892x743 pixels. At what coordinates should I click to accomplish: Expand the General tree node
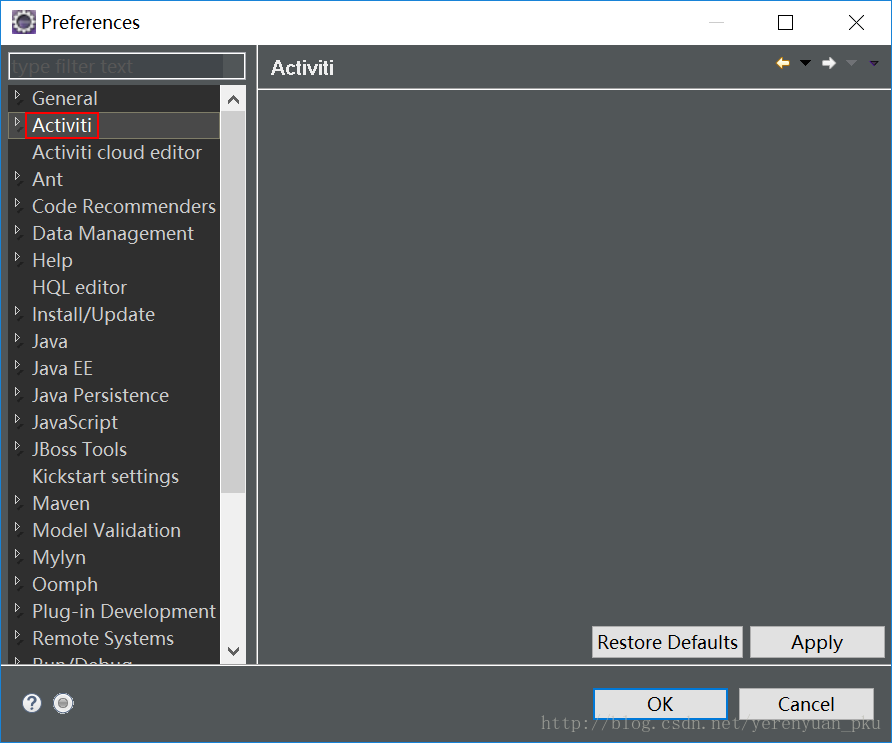point(18,94)
